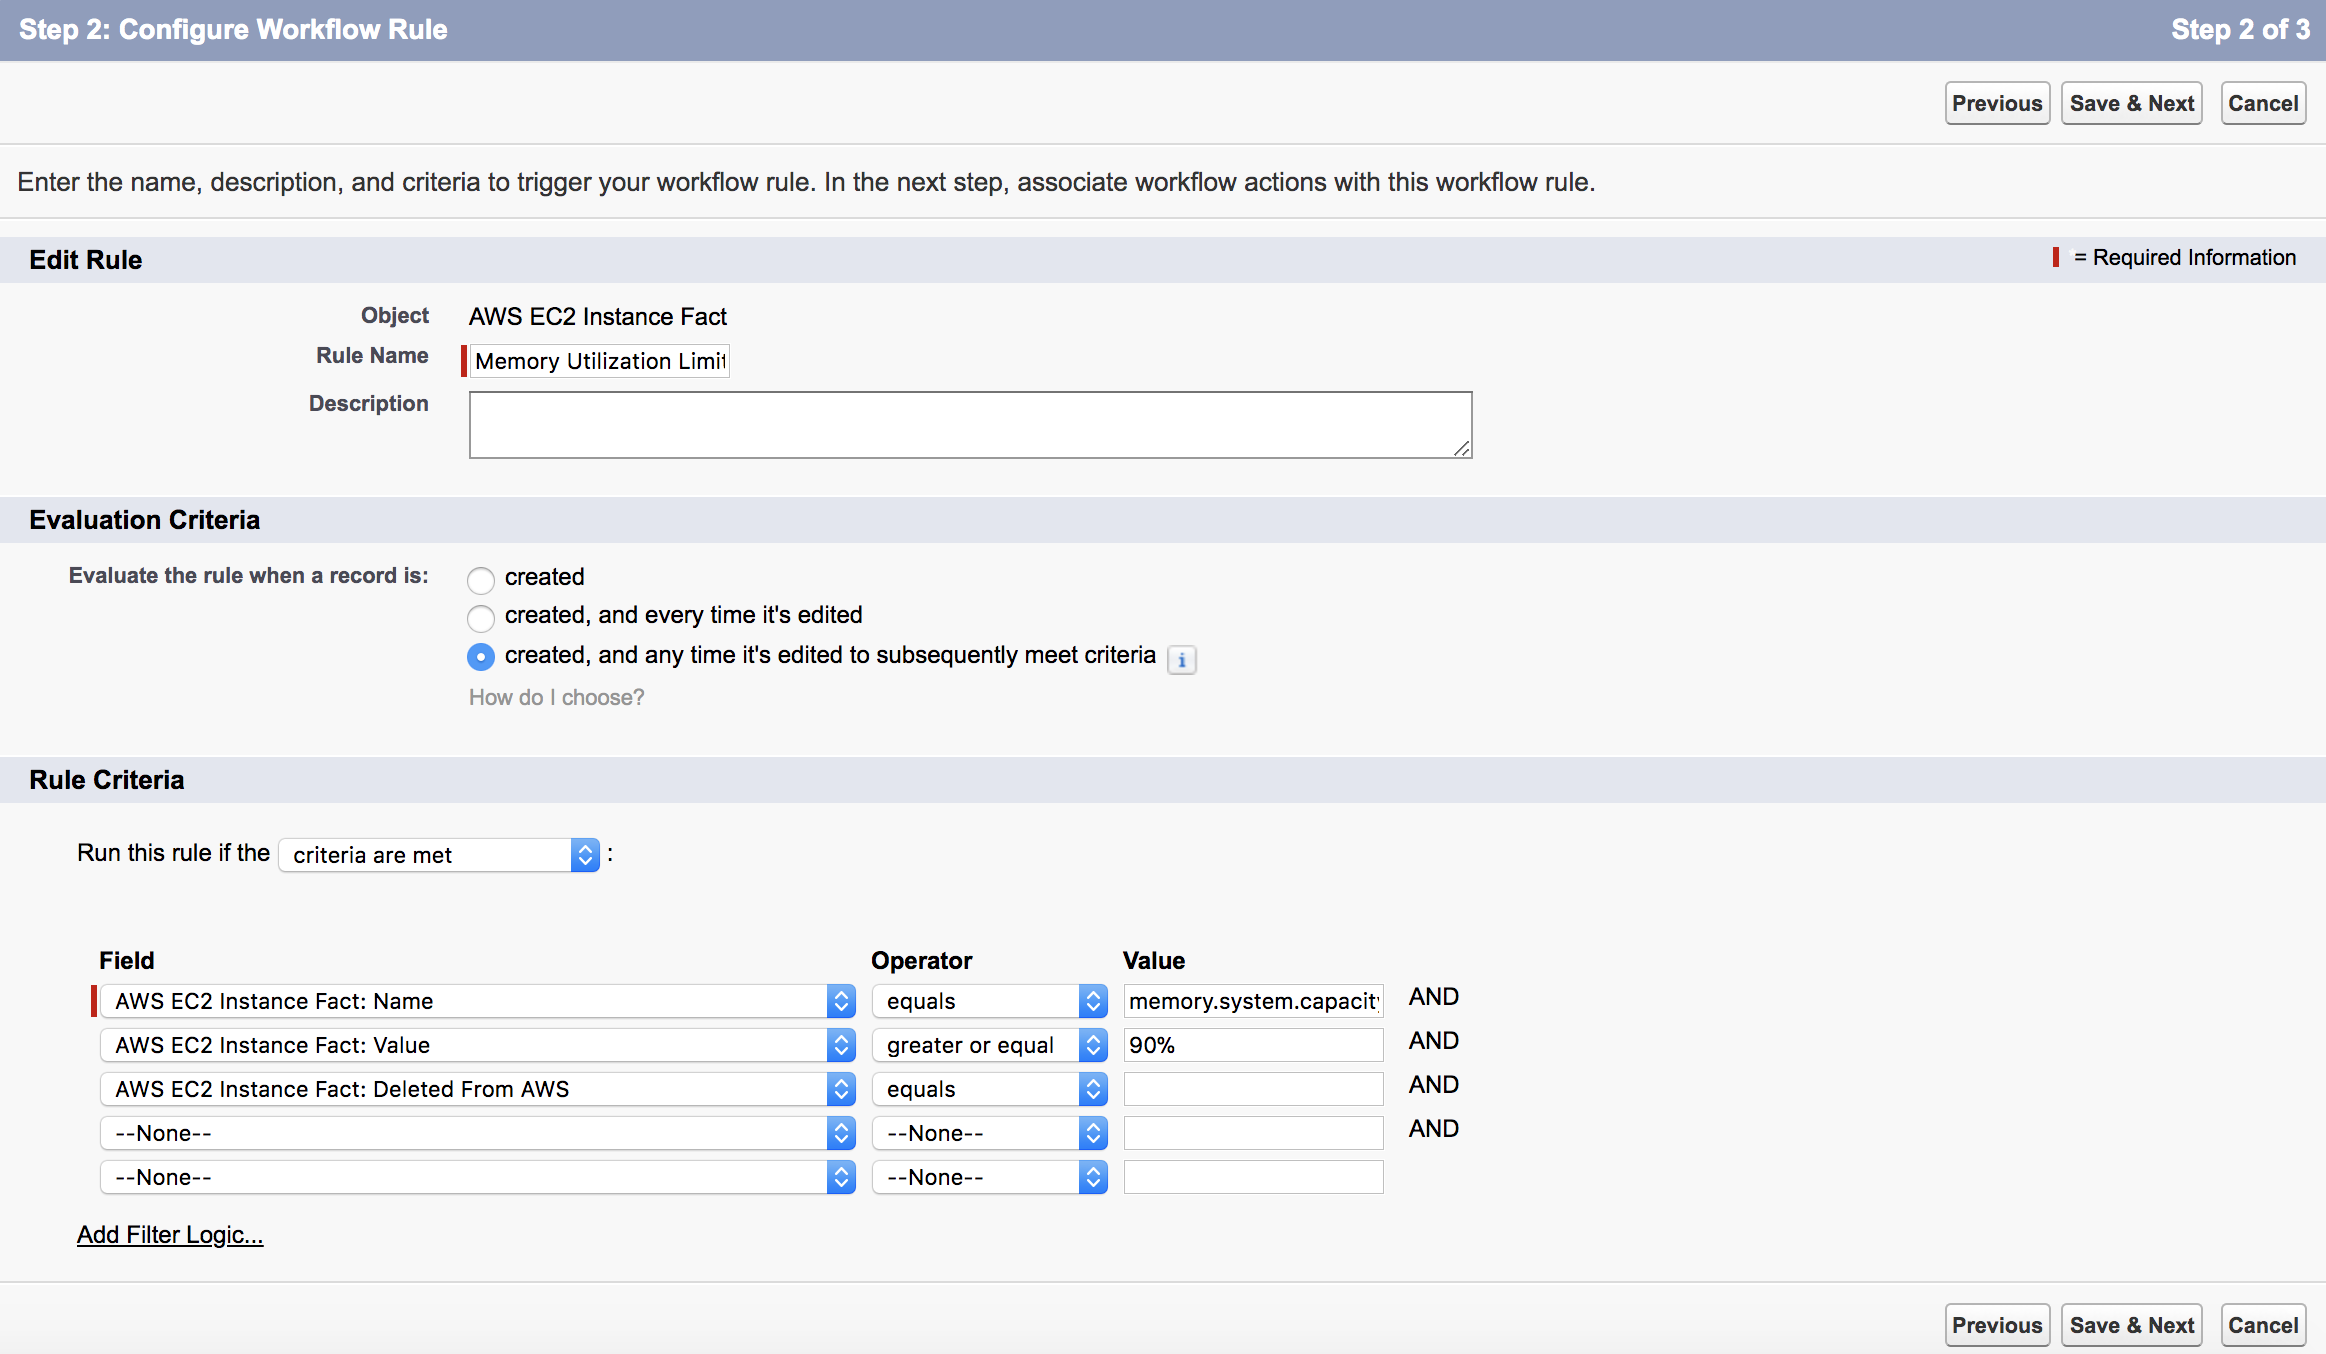The width and height of the screenshot is (2326, 1354).
Task: Click the info icon beside subsequently meet criteria
Action: [x=1181, y=660]
